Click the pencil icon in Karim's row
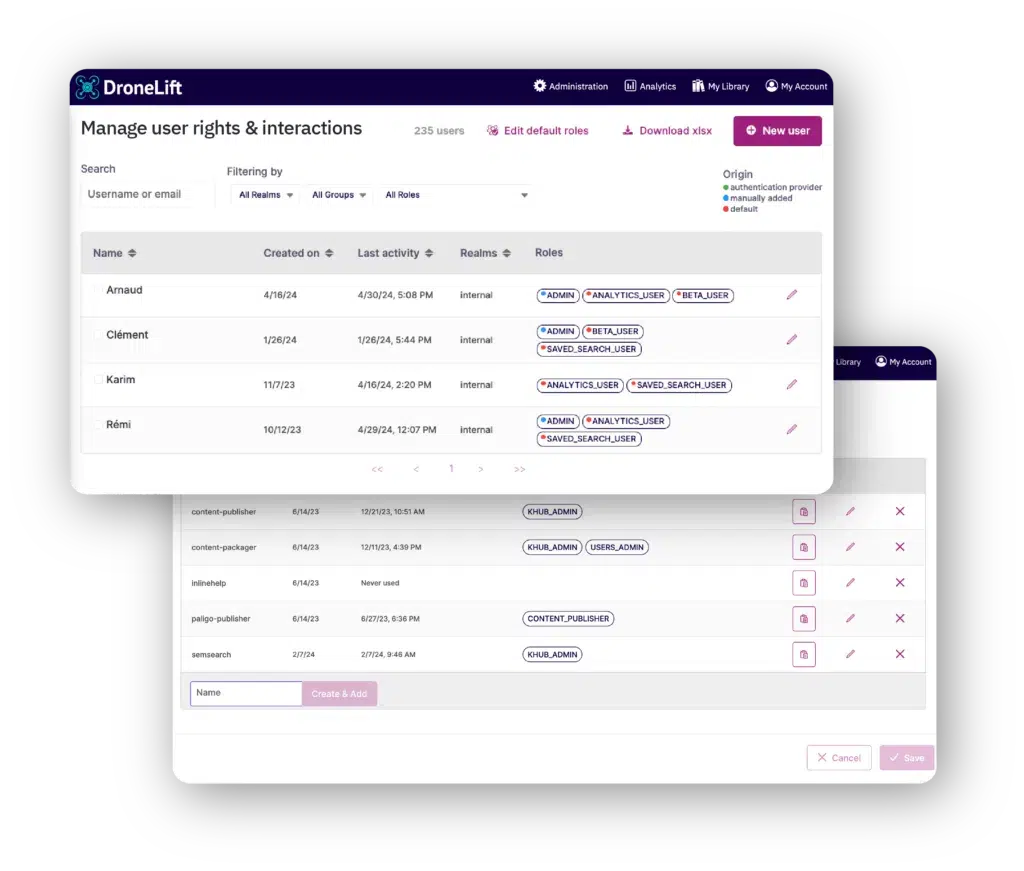The width and height of the screenshot is (1024, 871). point(791,385)
